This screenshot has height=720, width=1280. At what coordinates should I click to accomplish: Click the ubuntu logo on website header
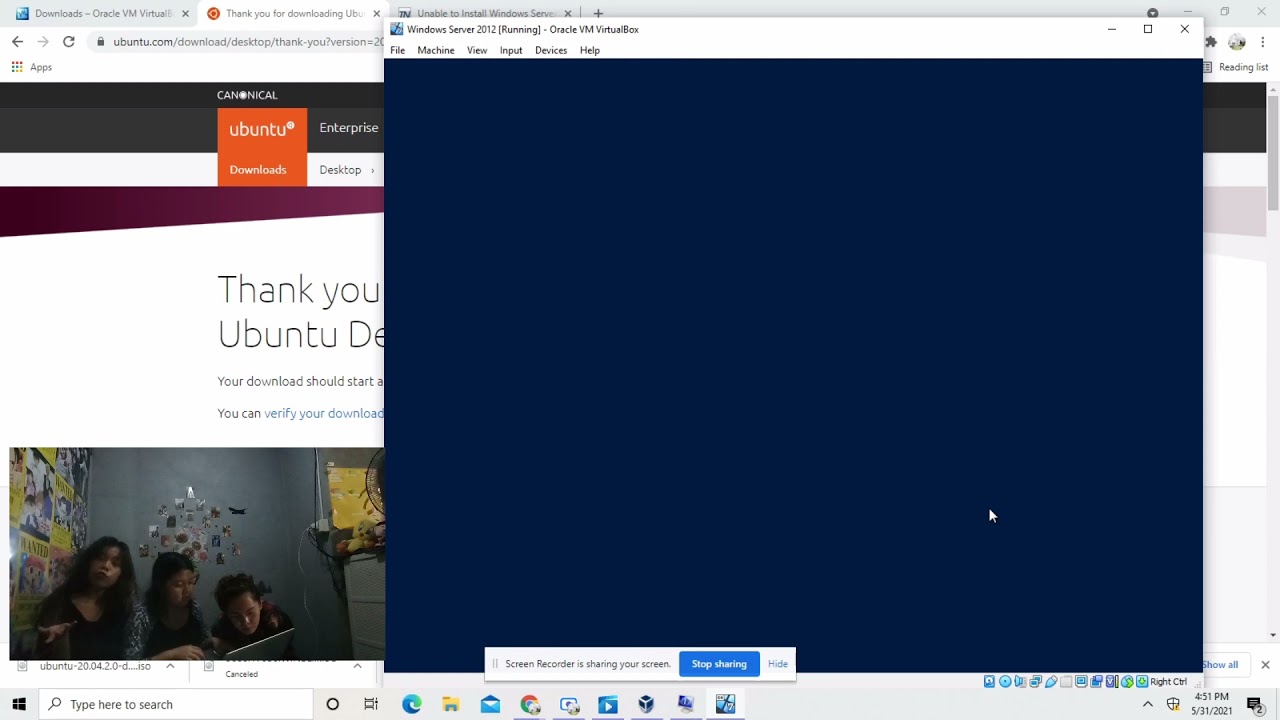coord(262,129)
